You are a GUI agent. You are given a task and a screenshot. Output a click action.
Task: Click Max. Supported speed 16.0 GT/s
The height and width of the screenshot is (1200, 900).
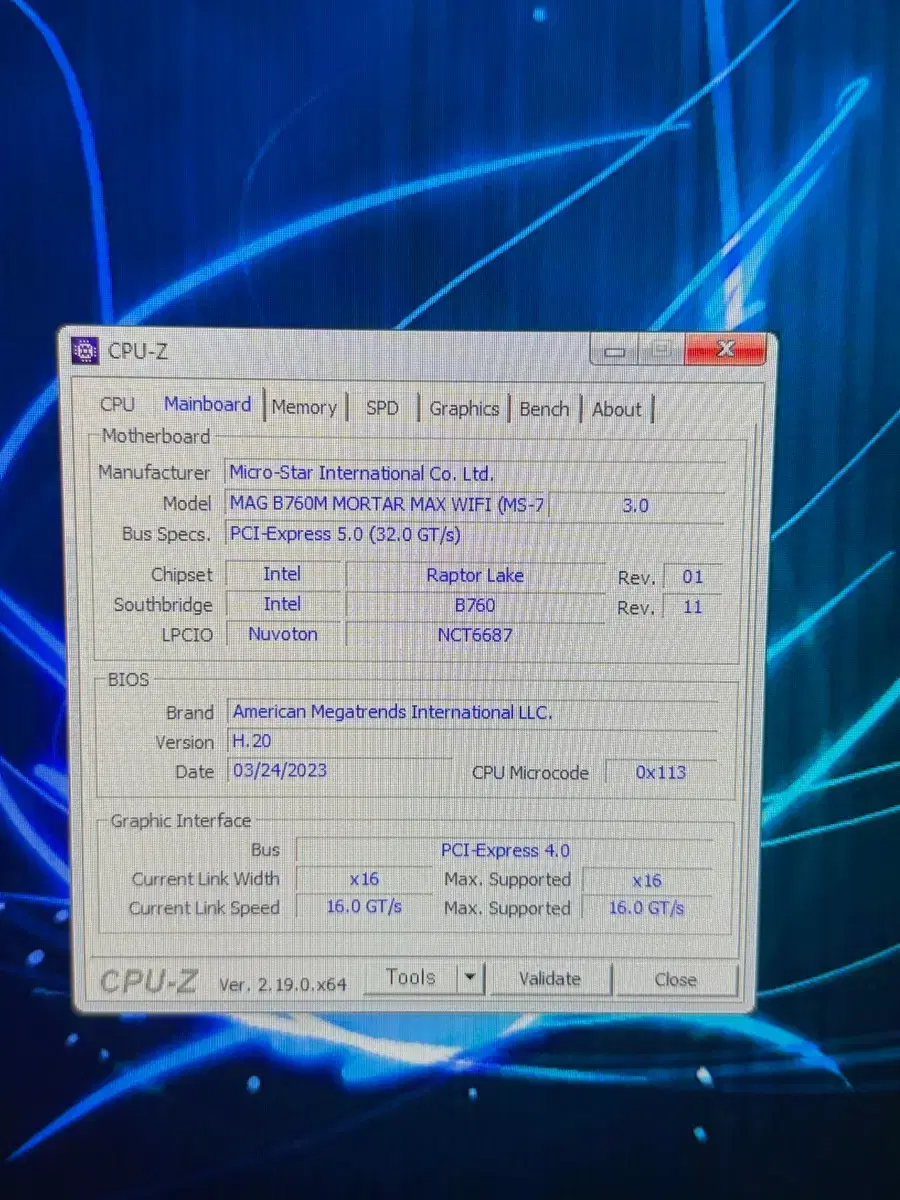(x=646, y=908)
